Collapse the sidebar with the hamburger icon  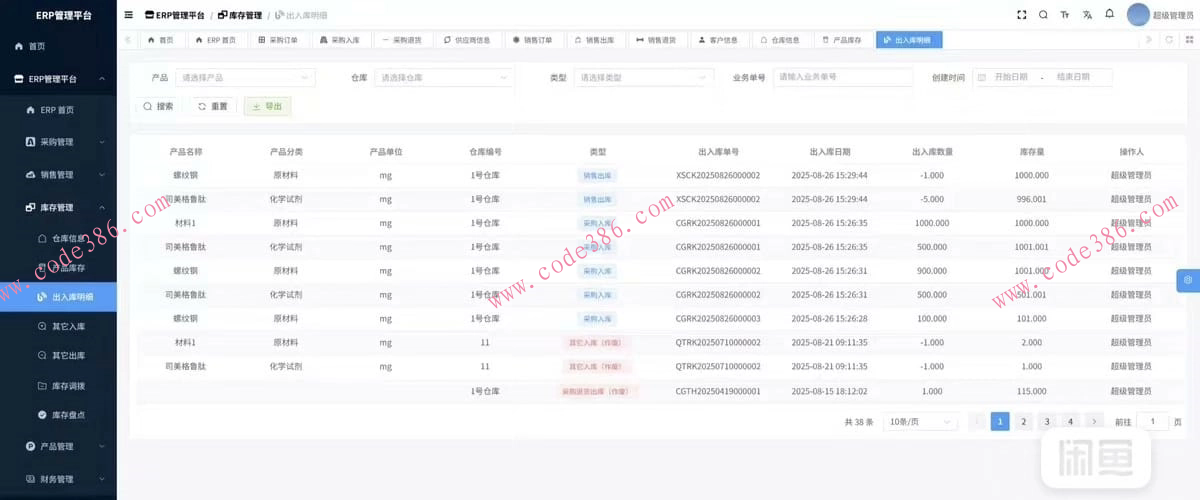(128, 15)
